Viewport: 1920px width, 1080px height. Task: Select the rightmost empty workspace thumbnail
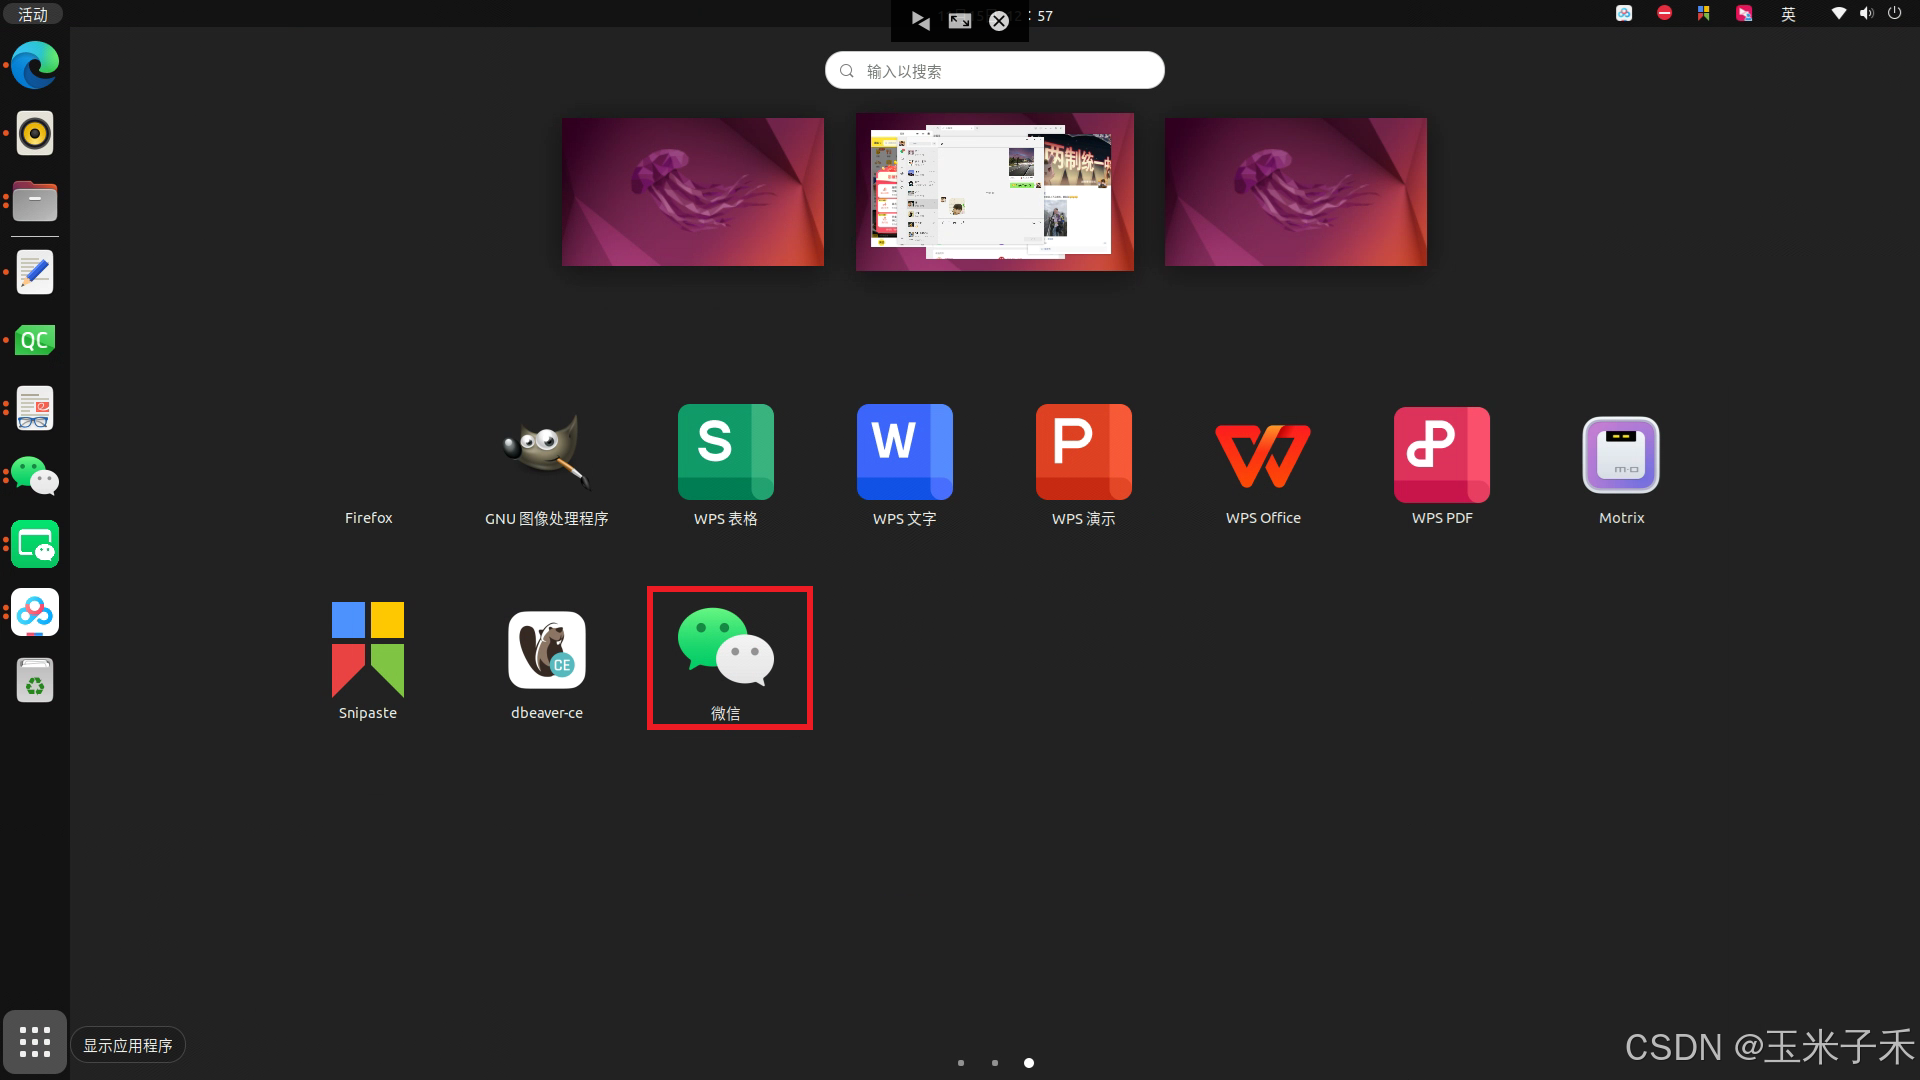pos(1295,192)
